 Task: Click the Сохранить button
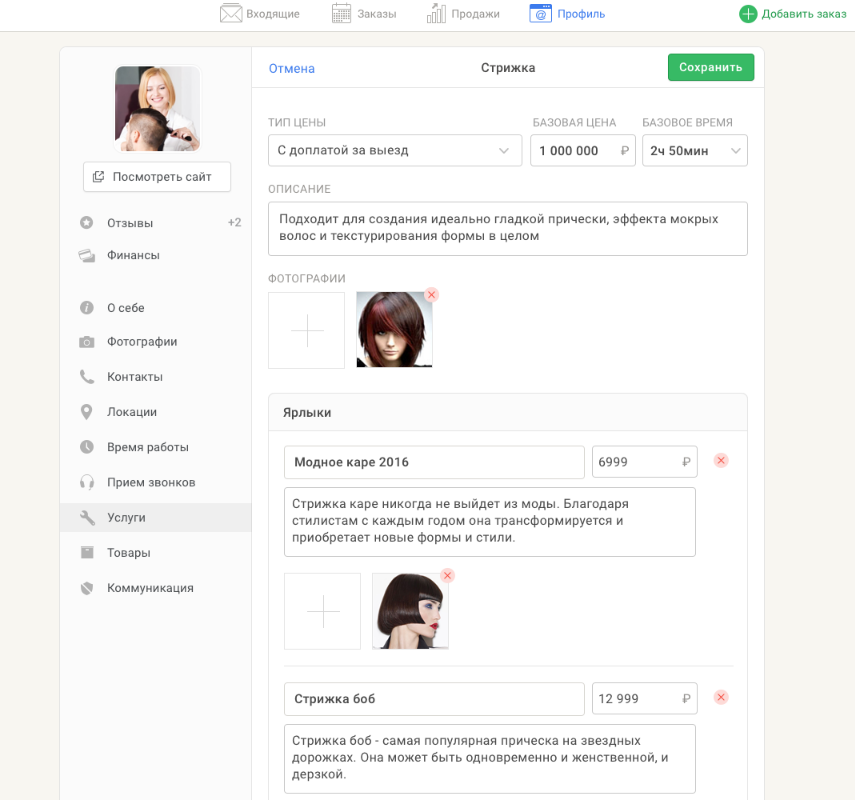[711, 67]
